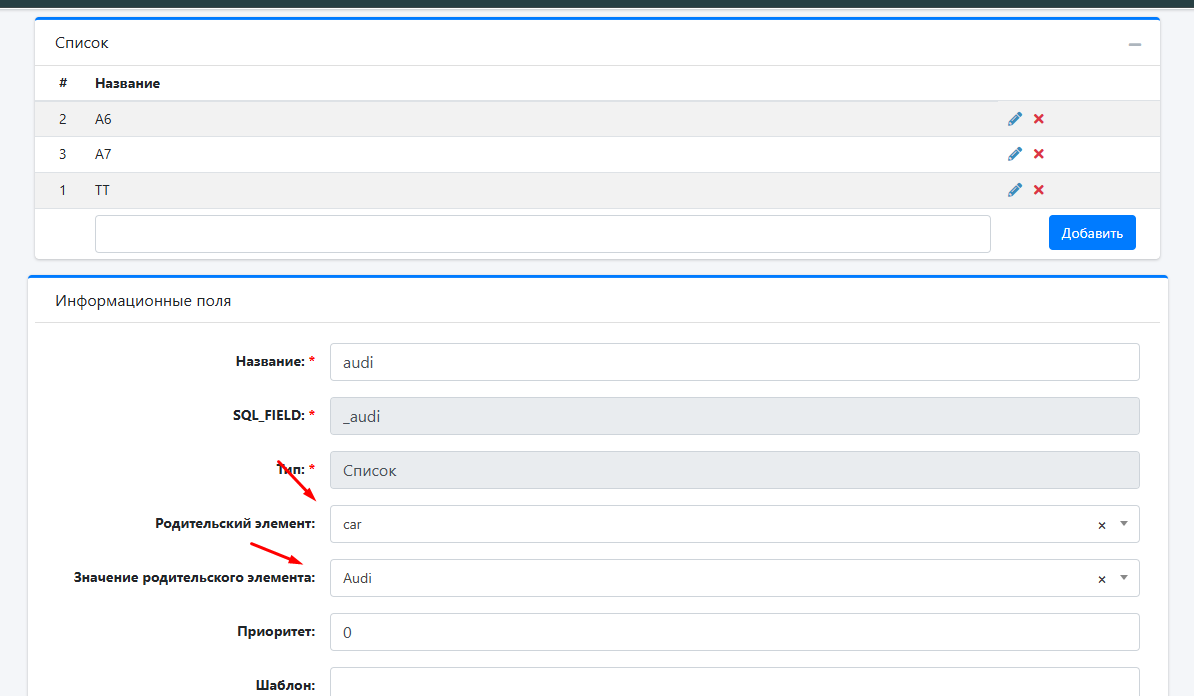Click the # column header

(63, 83)
